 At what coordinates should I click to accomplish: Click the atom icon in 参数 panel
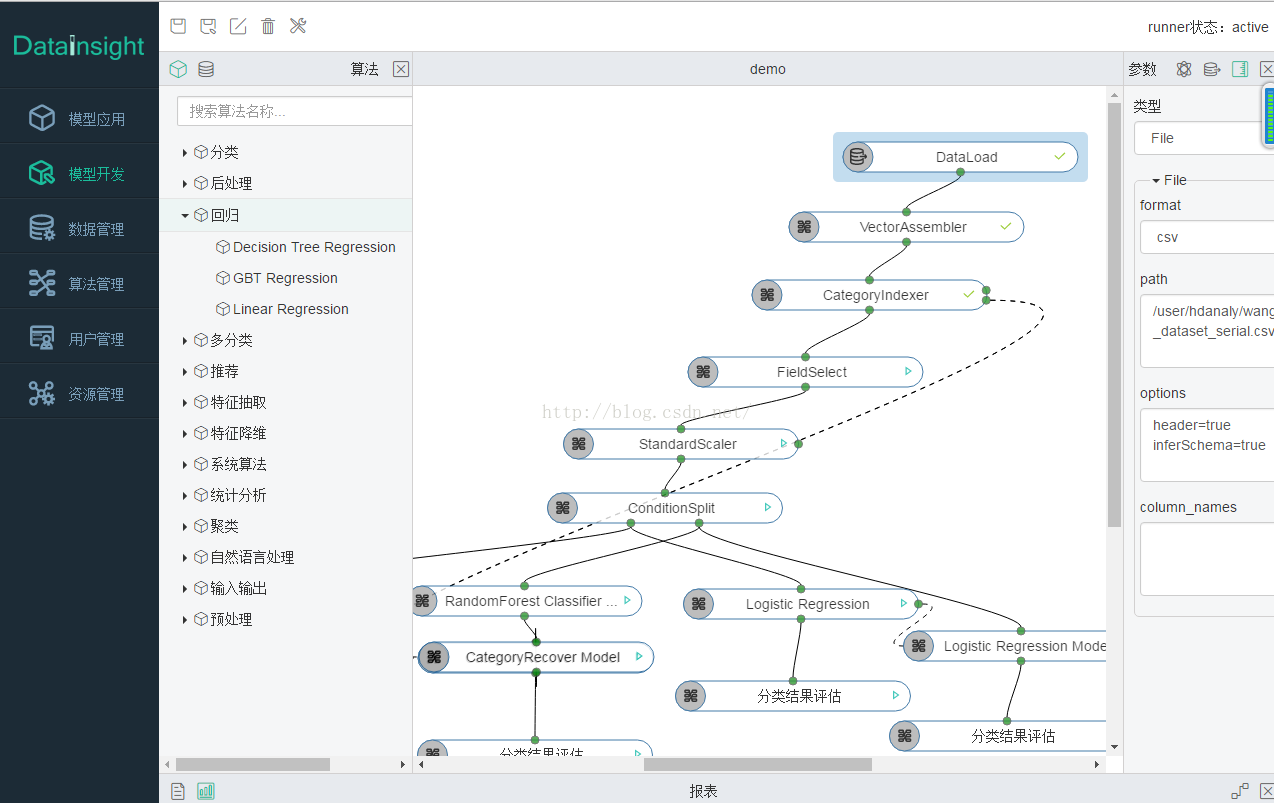point(1184,69)
